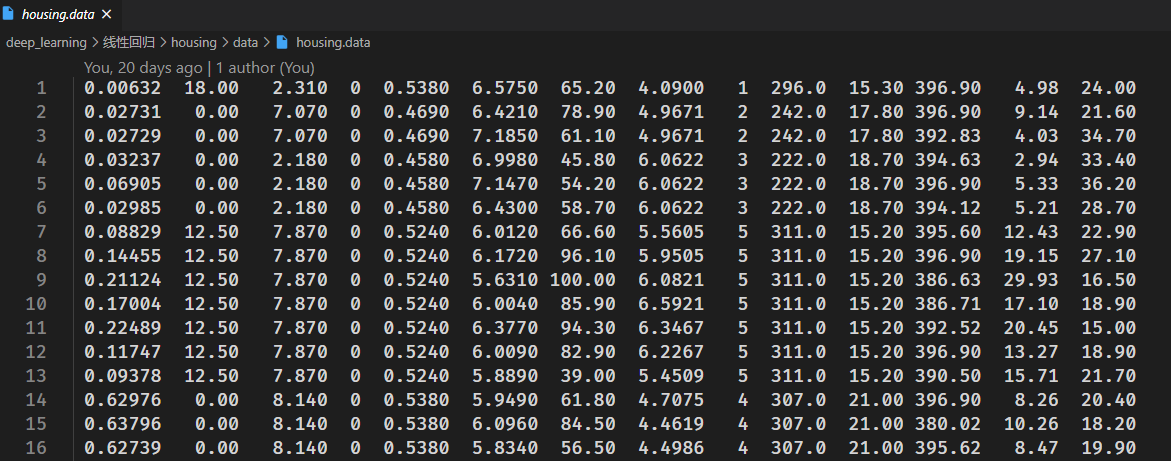Open the 线性回归 breadcrumb folder
The image size is (1171, 461).
tap(128, 43)
